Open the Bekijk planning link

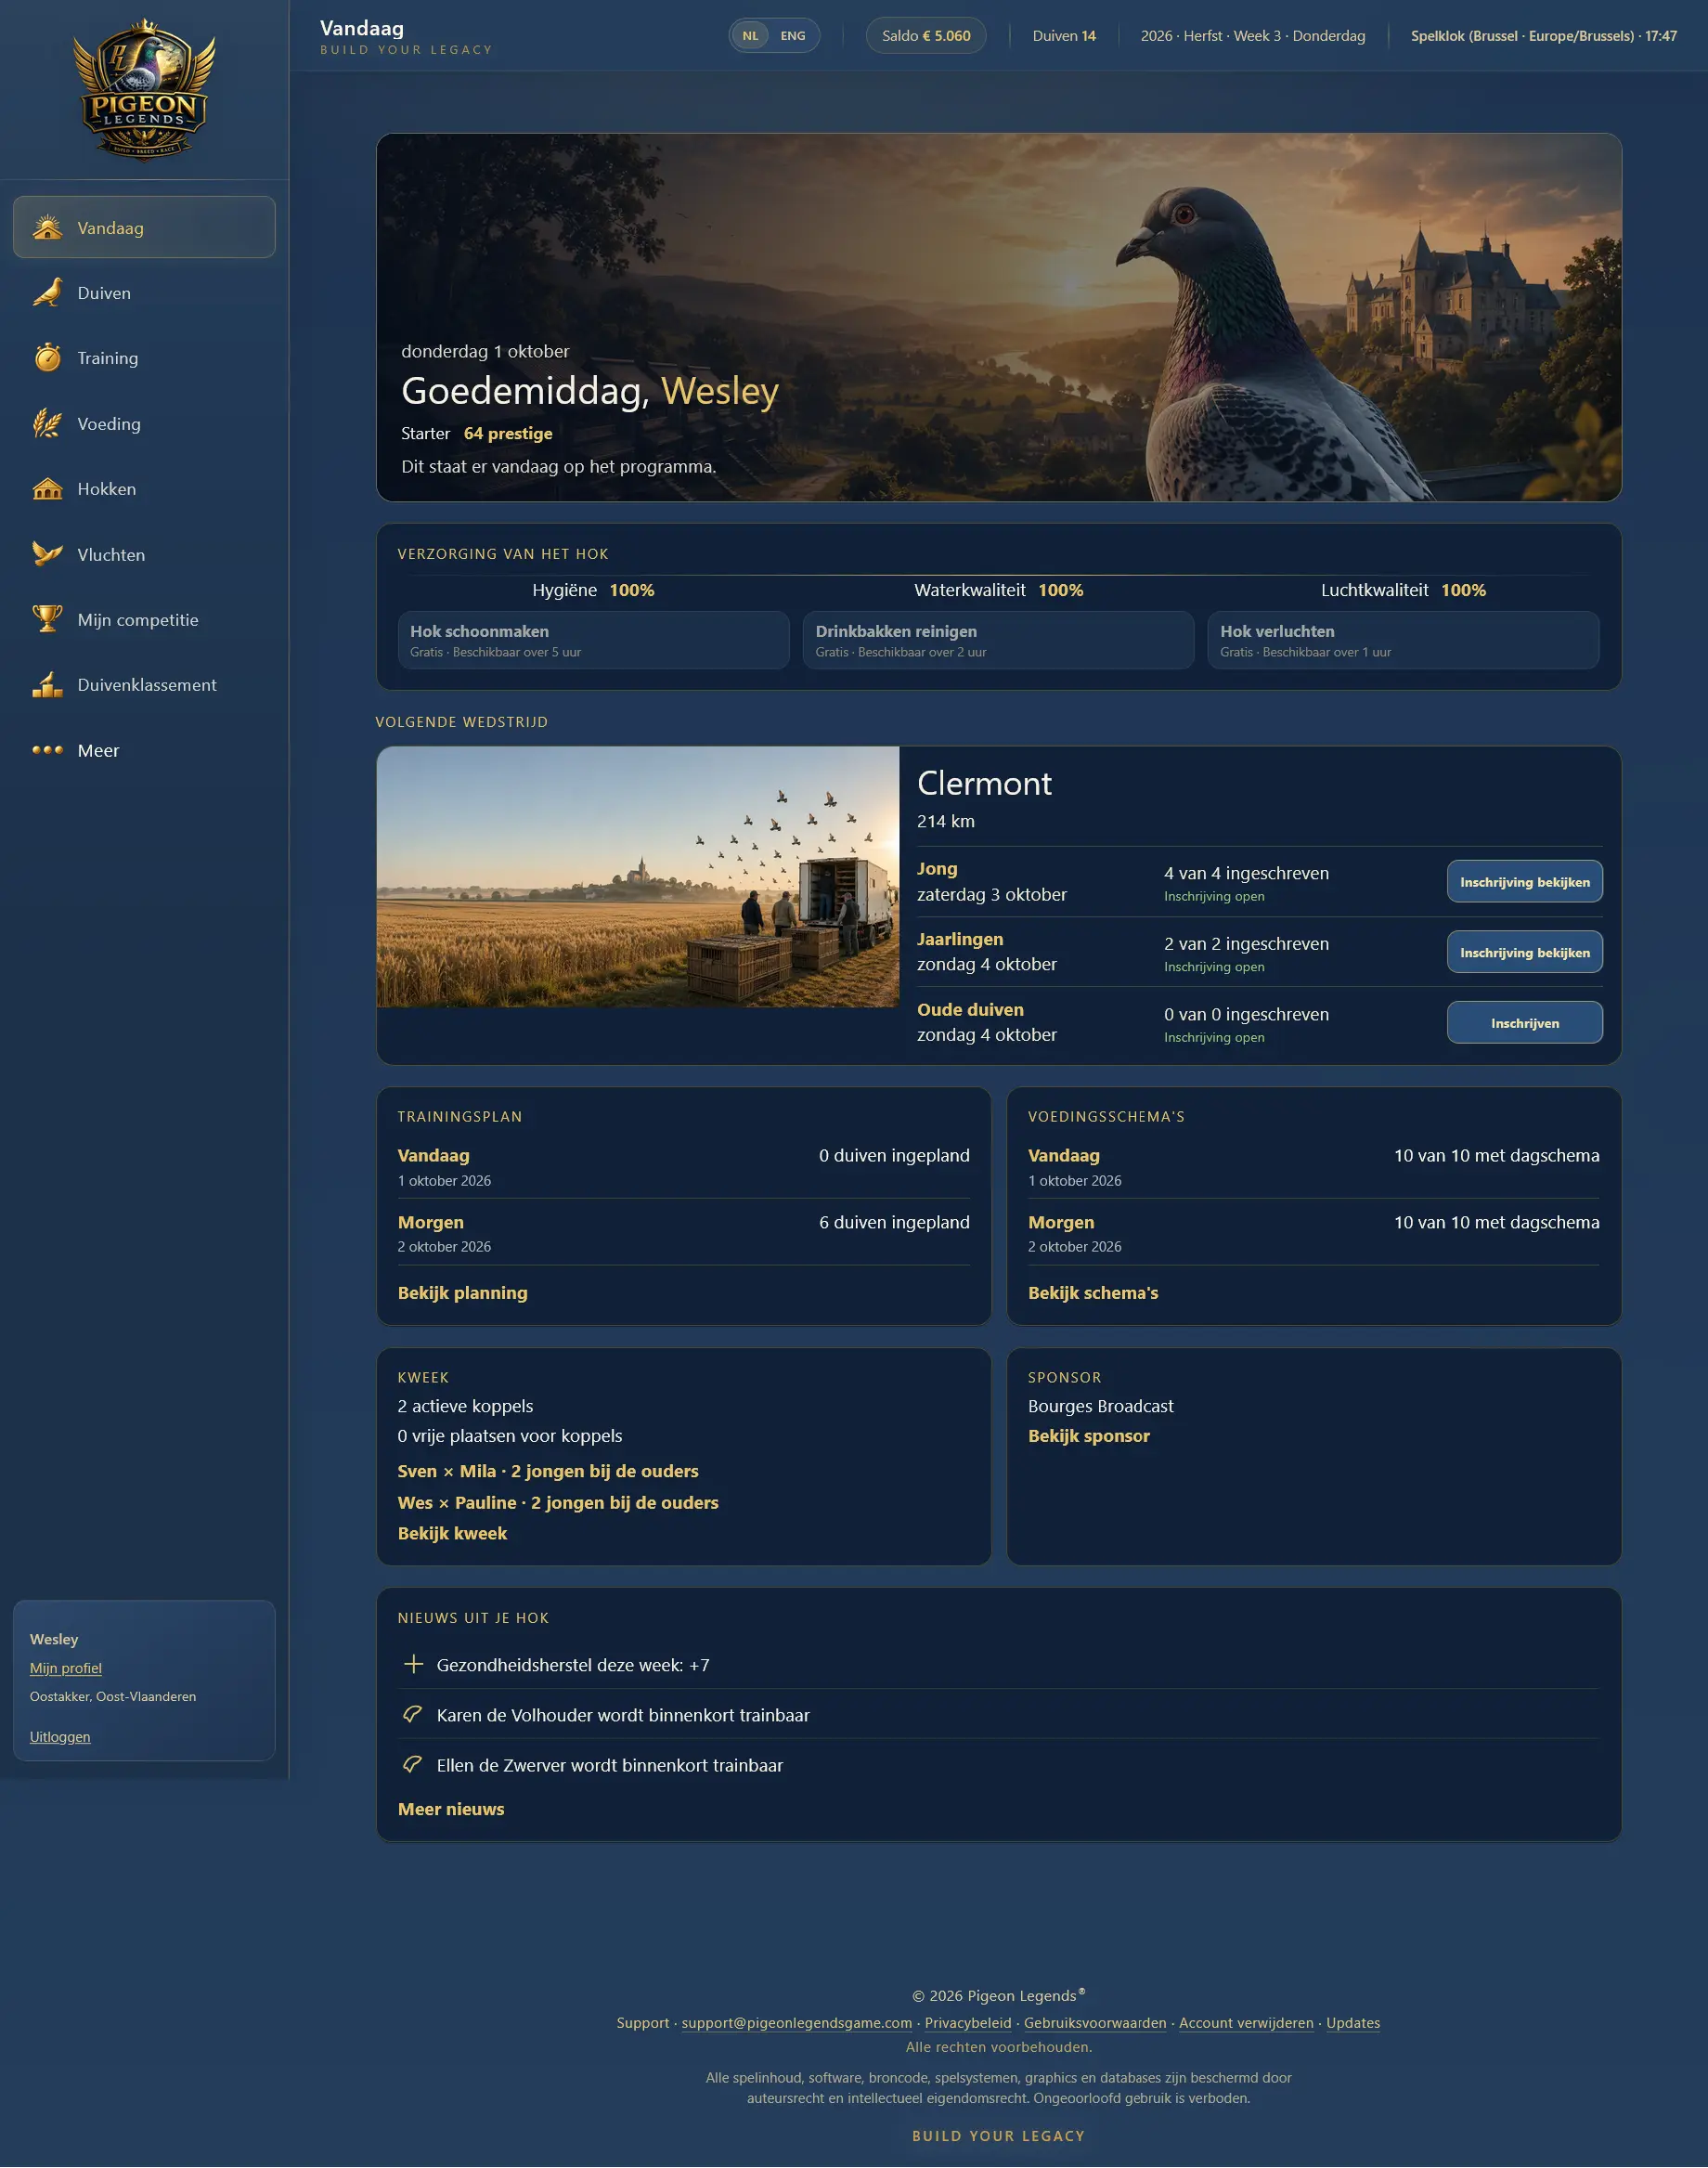[x=463, y=1293]
